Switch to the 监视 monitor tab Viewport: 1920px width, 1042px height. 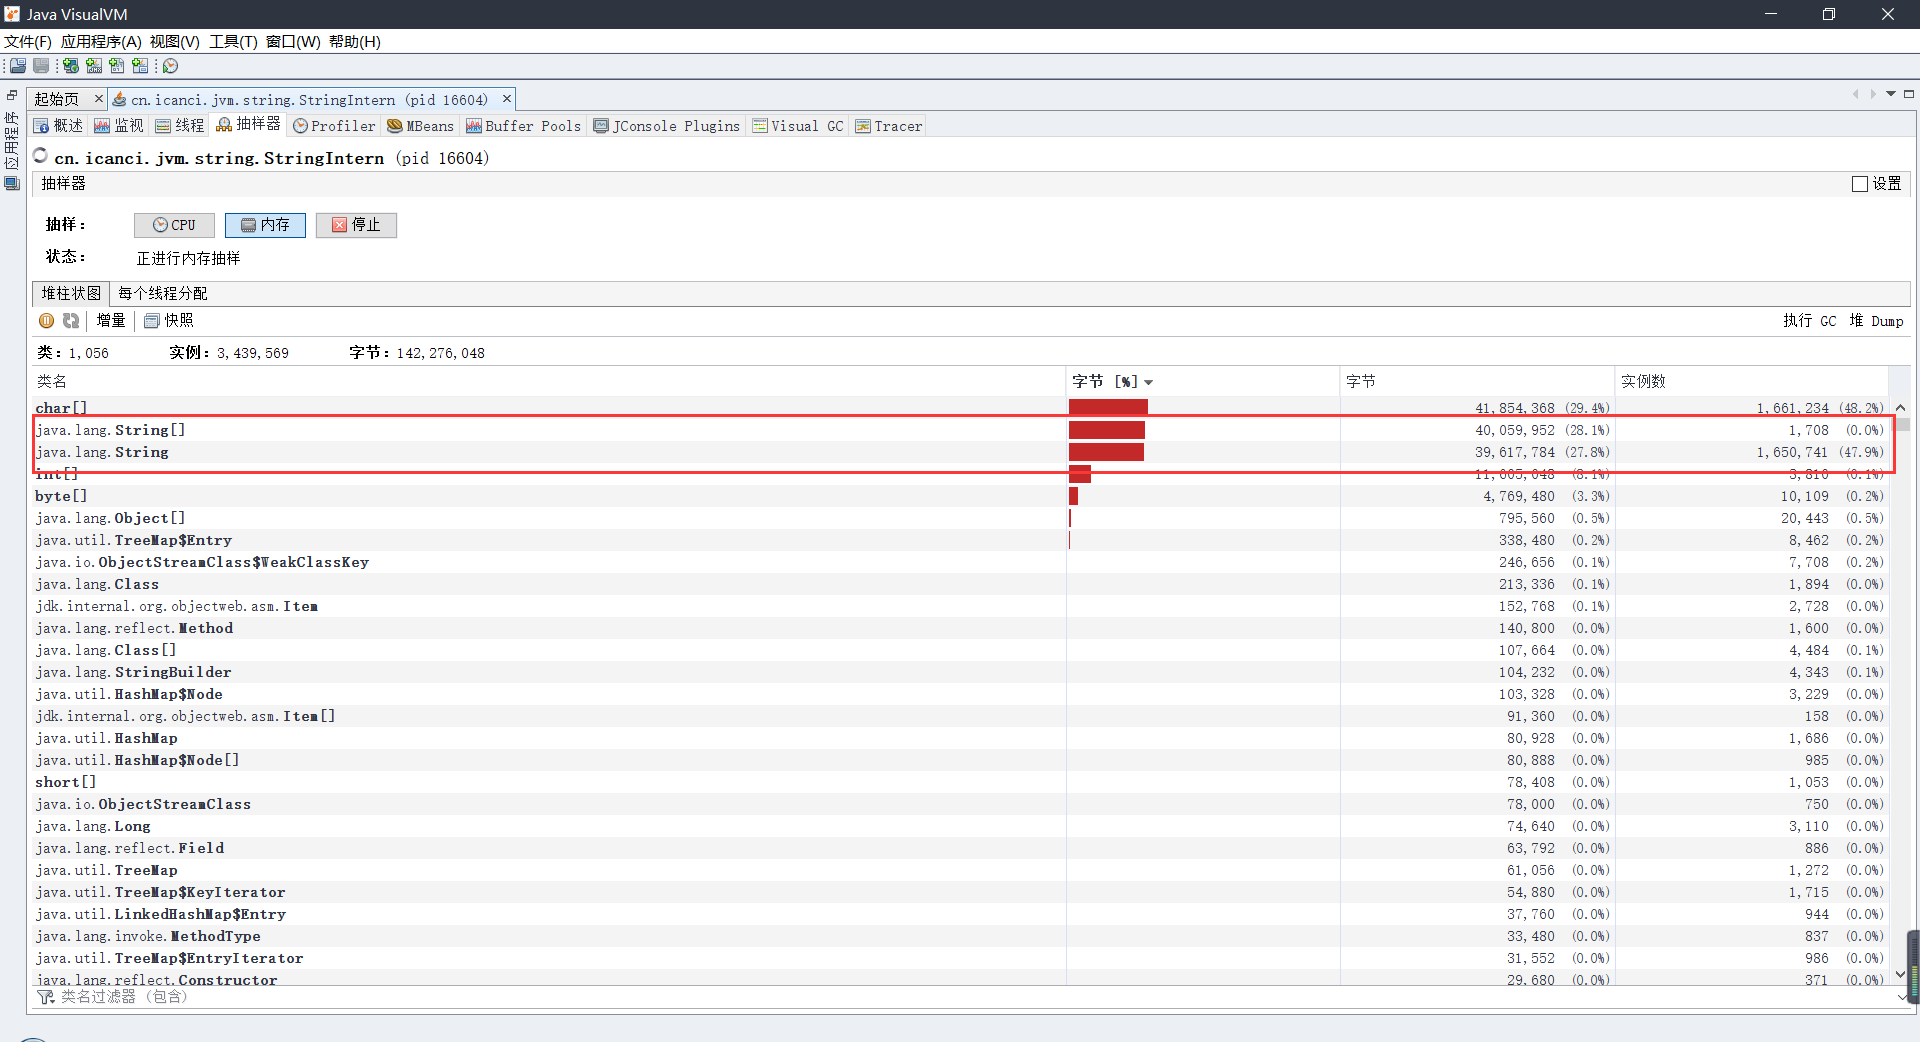(119, 126)
